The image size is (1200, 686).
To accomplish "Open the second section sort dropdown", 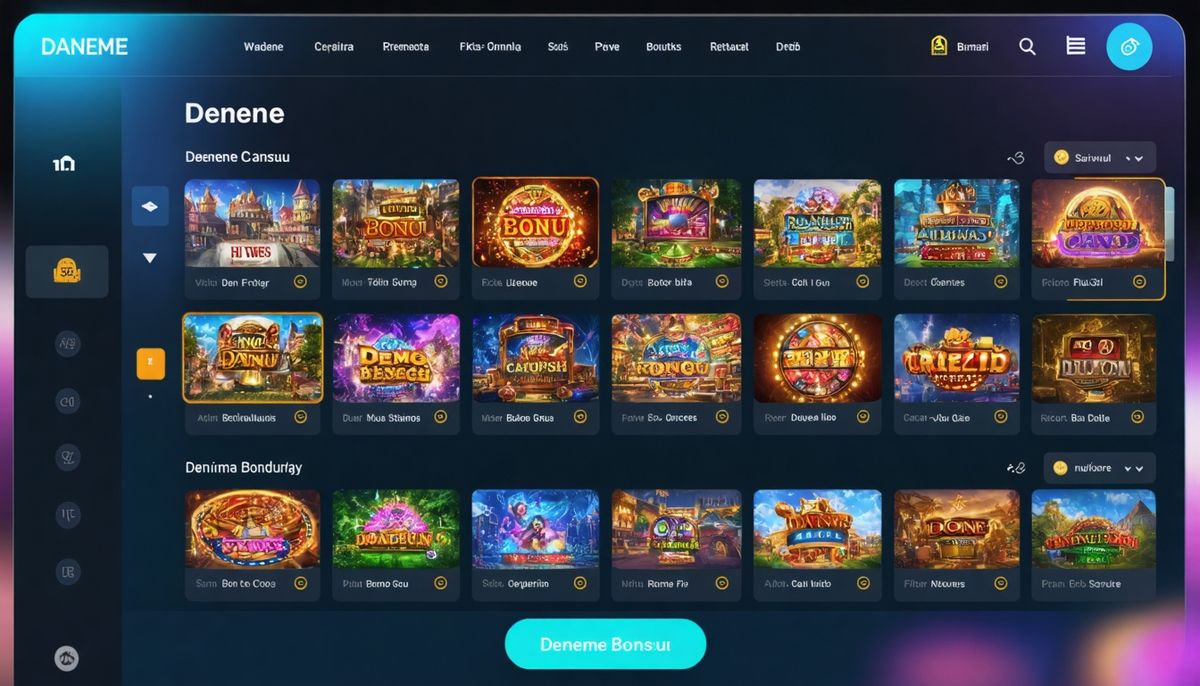I will point(1100,468).
